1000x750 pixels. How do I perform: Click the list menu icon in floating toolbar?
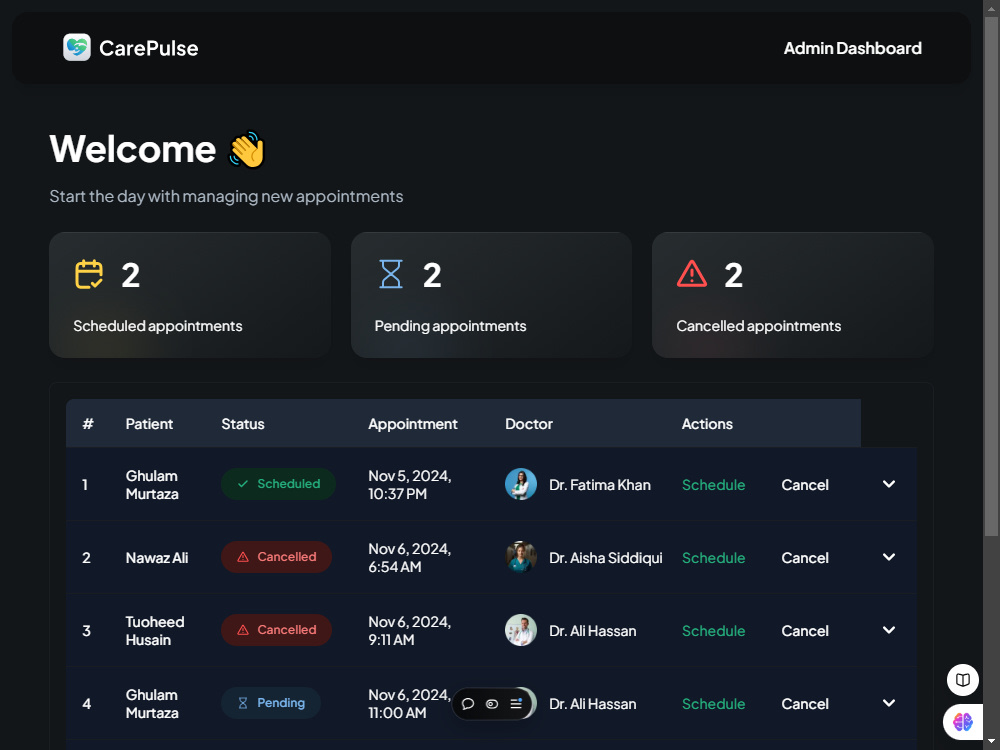coord(516,703)
